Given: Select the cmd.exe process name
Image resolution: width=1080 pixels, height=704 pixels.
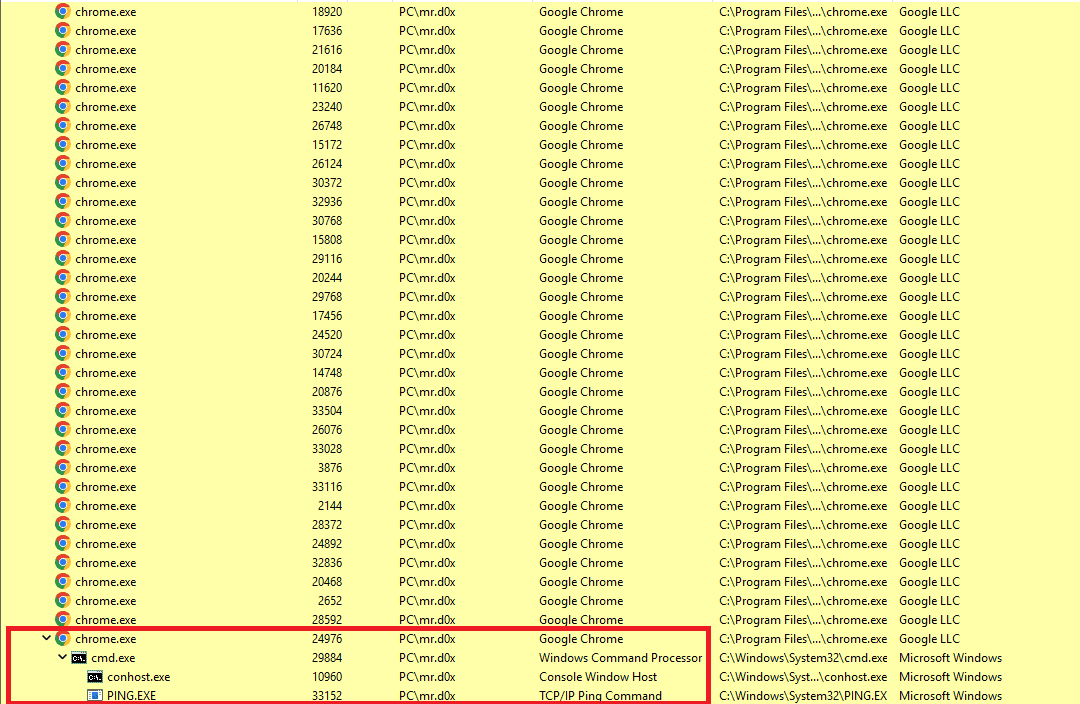Looking at the screenshot, I should [113, 658].
